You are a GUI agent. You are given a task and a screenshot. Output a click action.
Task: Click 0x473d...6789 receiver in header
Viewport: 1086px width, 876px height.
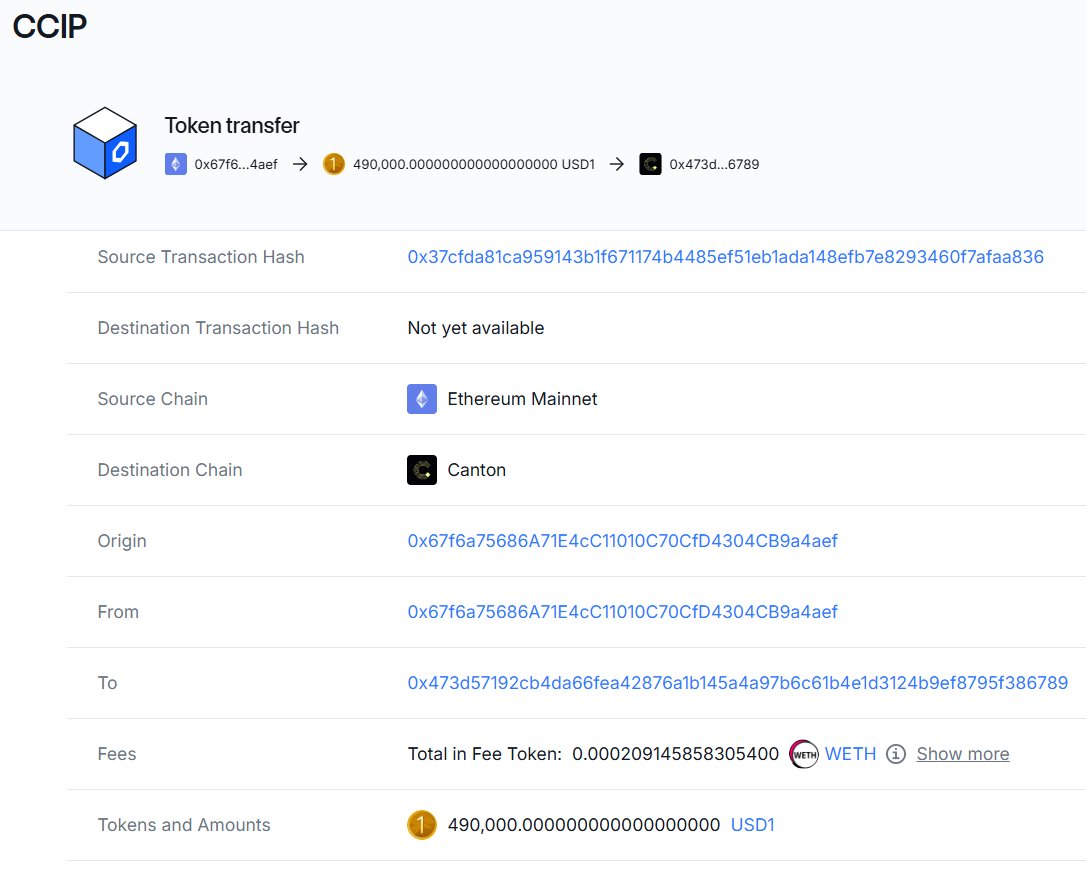click(x=714, y=164)
